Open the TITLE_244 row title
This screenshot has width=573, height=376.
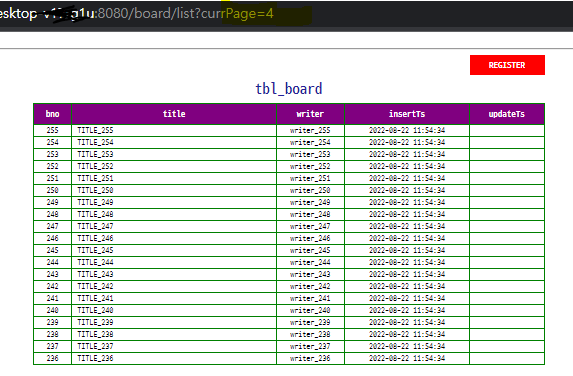[95, 262]
